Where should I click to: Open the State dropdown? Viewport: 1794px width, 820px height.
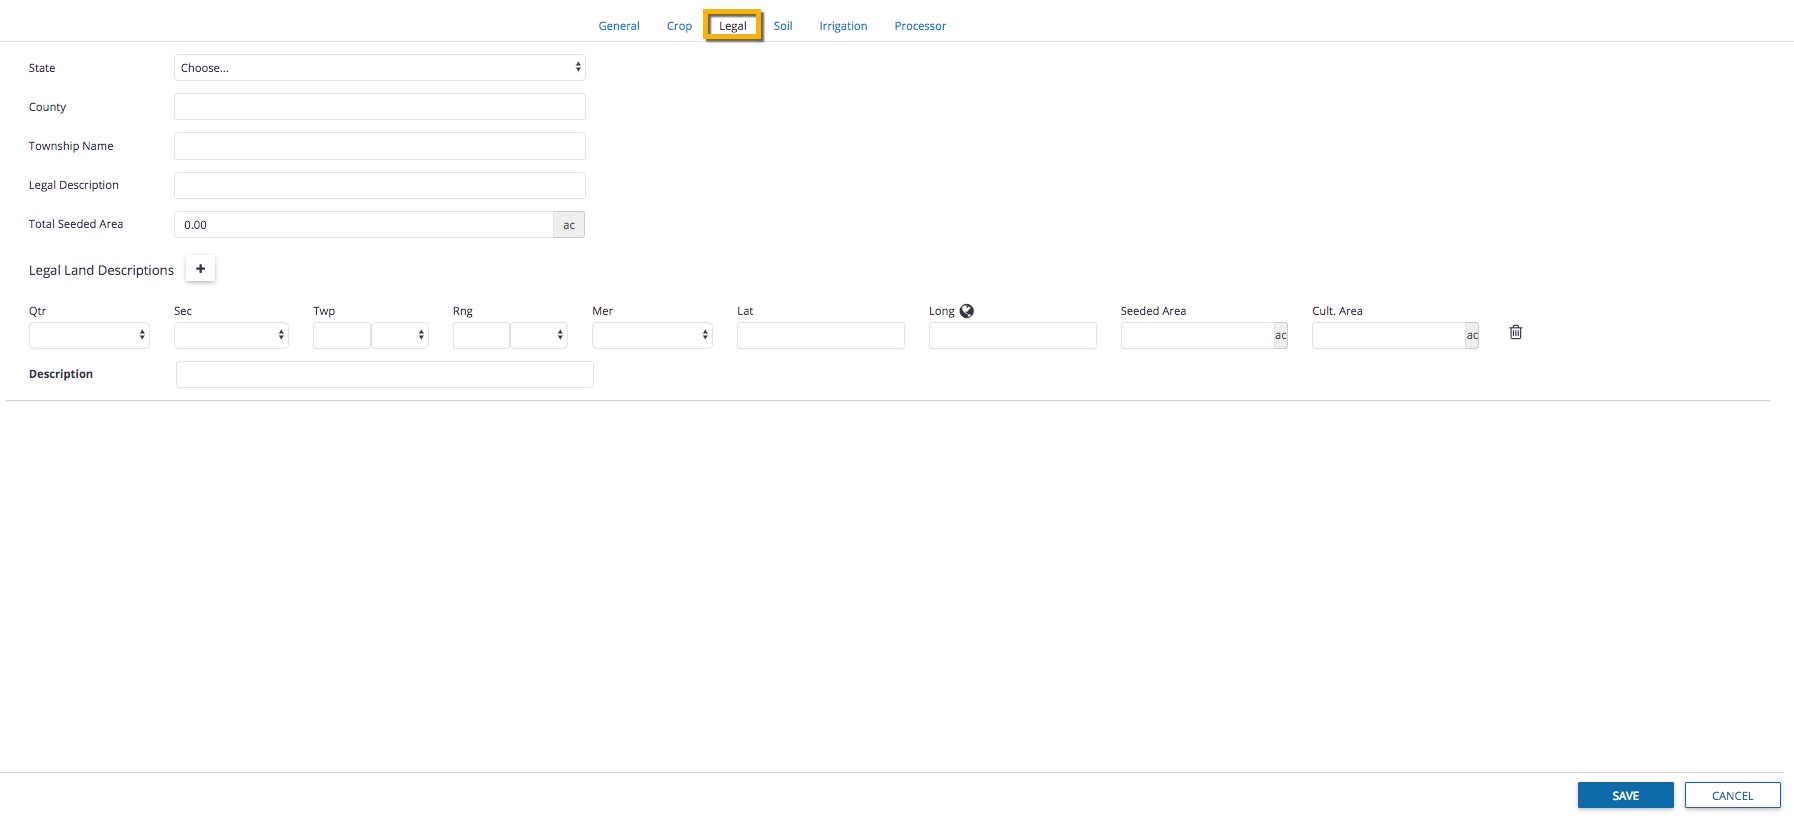pyautogui.click(x=379, y=68)
